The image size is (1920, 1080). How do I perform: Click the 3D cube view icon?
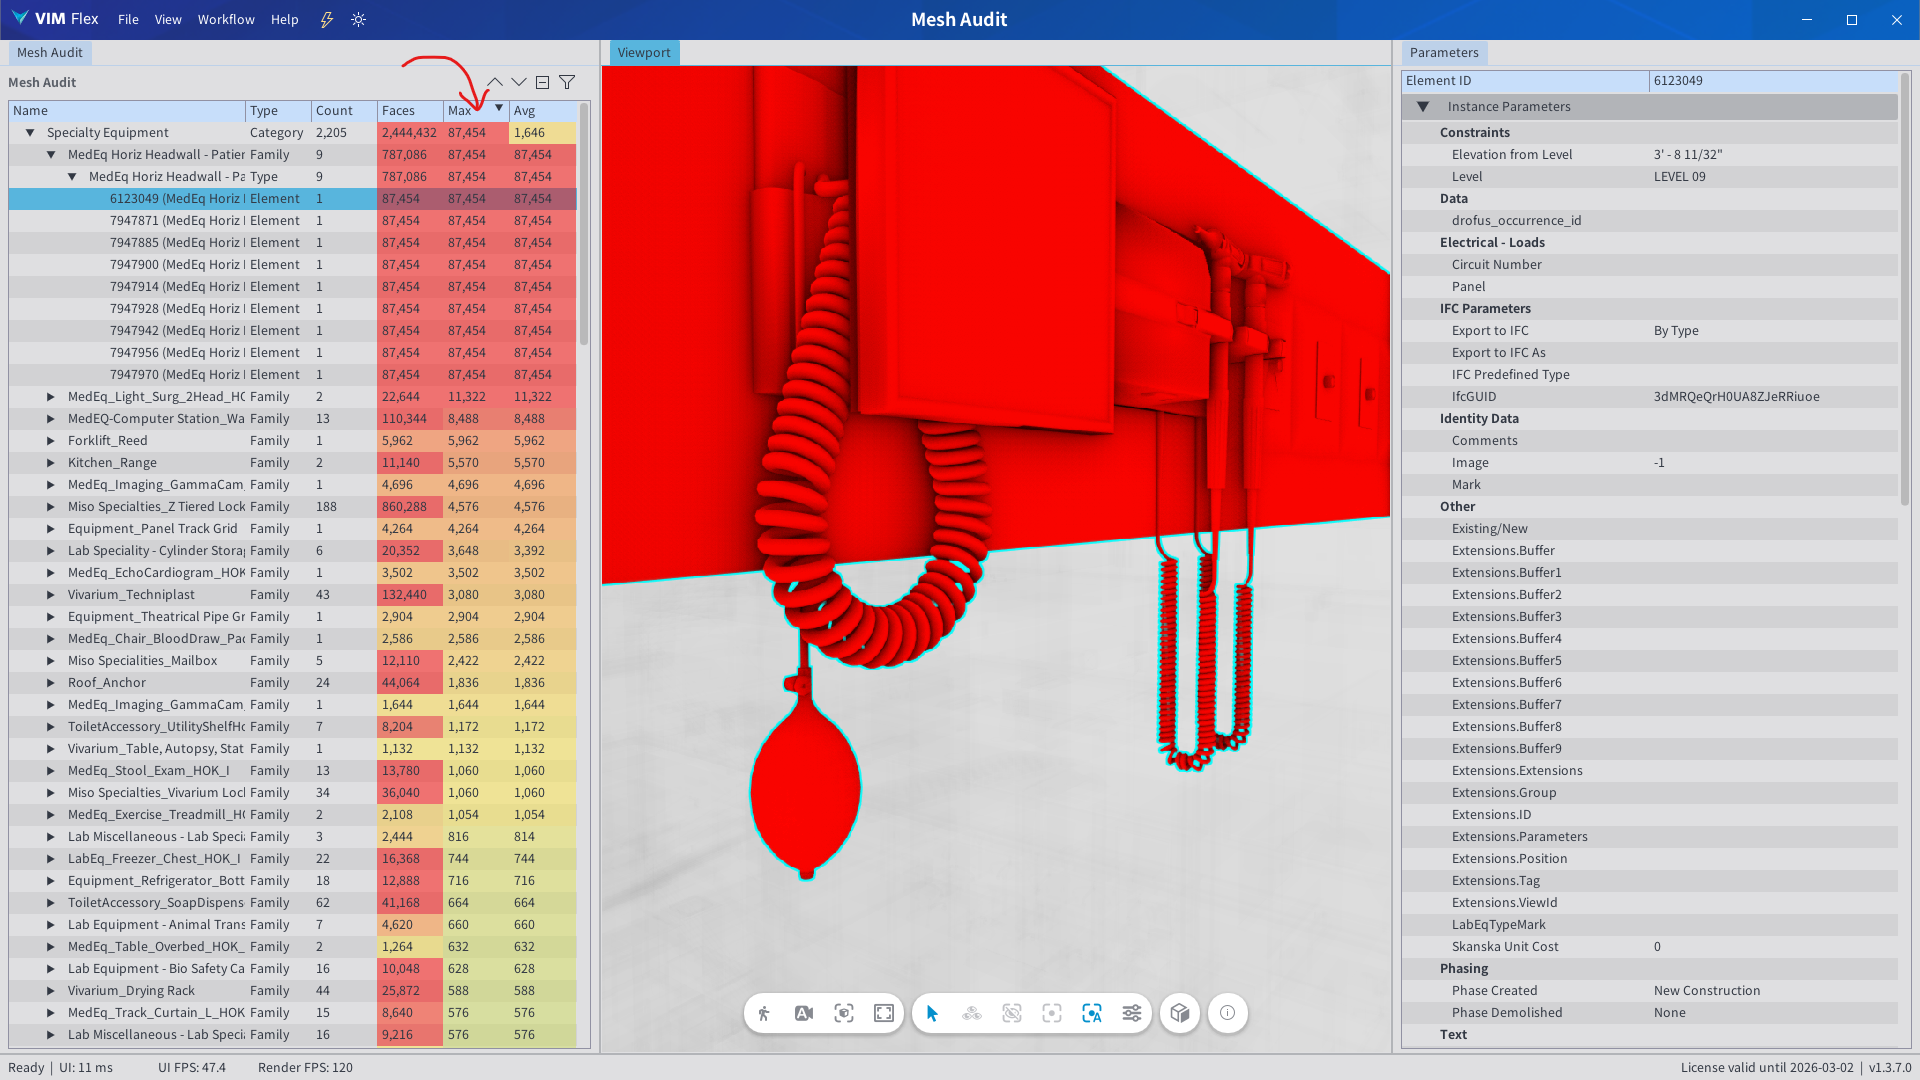pos(1180,1013)
